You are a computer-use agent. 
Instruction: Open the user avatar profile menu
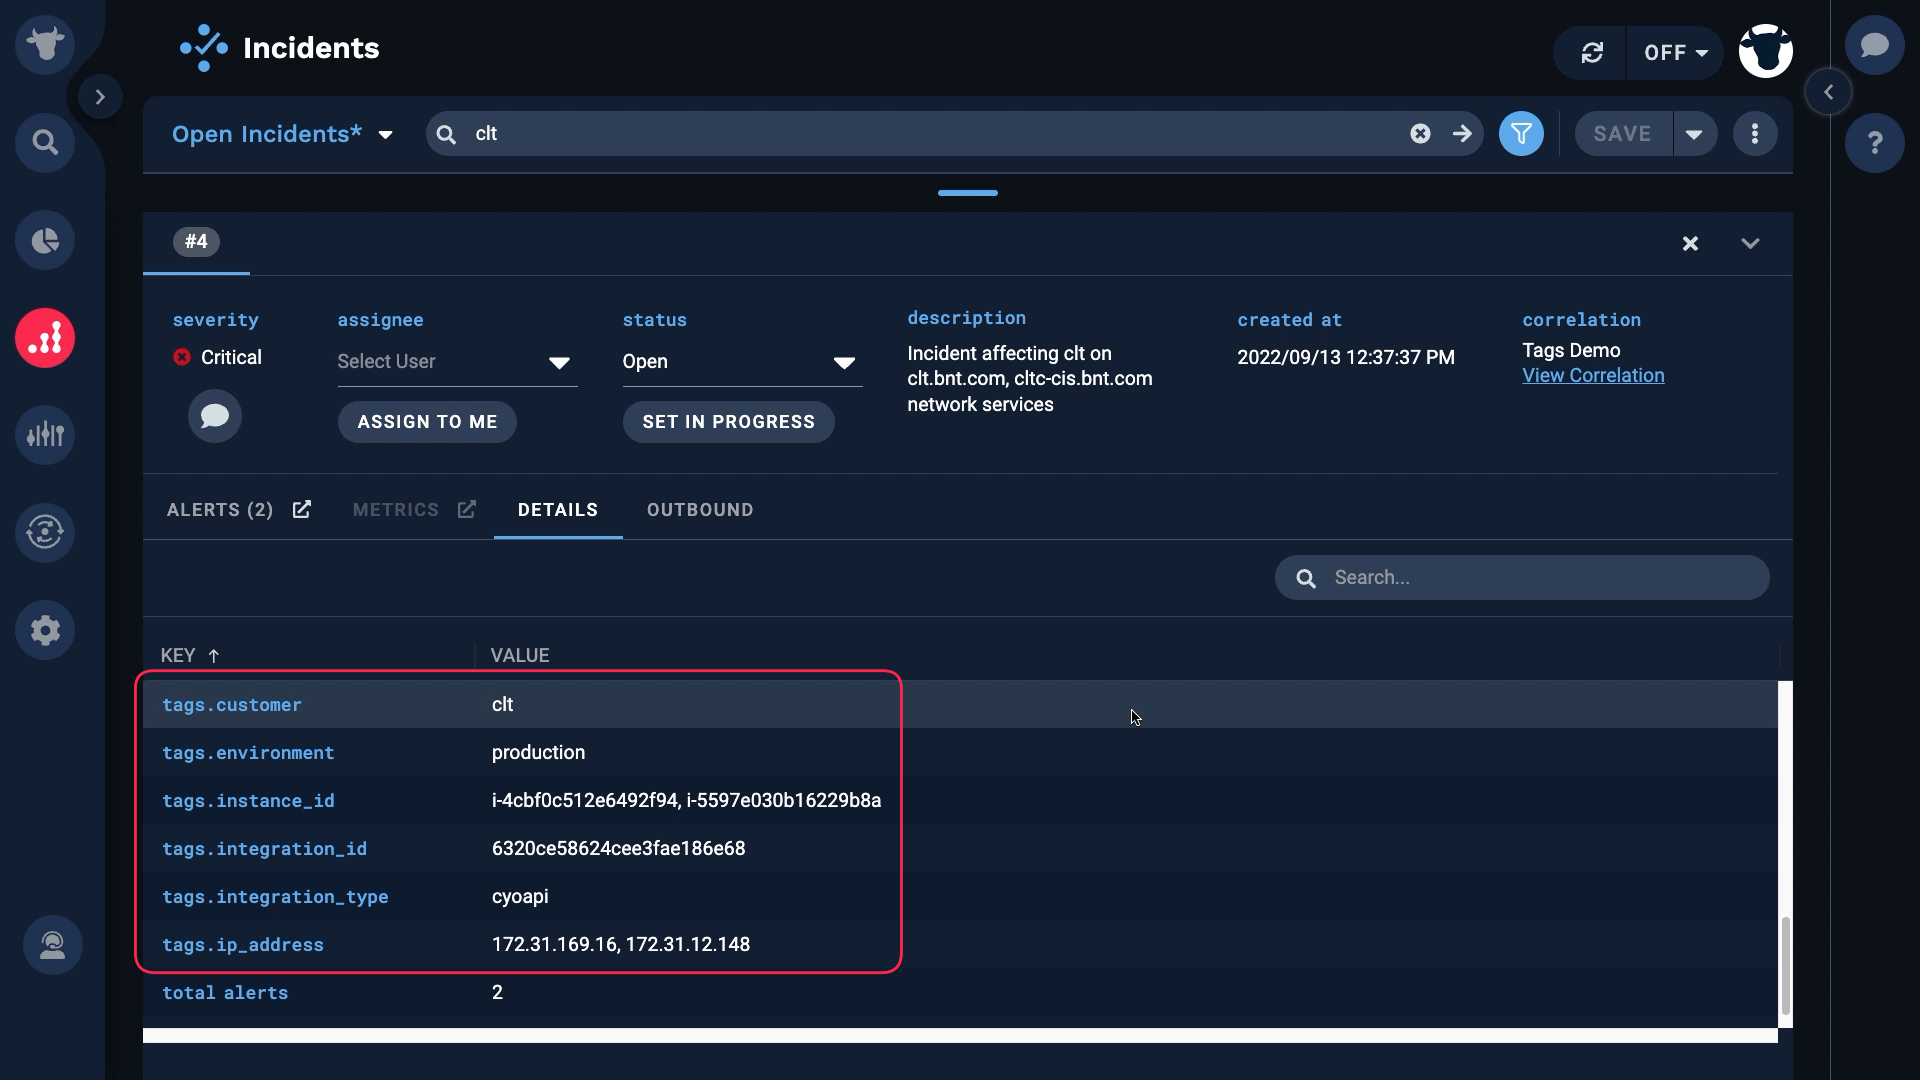[1766, 51]
